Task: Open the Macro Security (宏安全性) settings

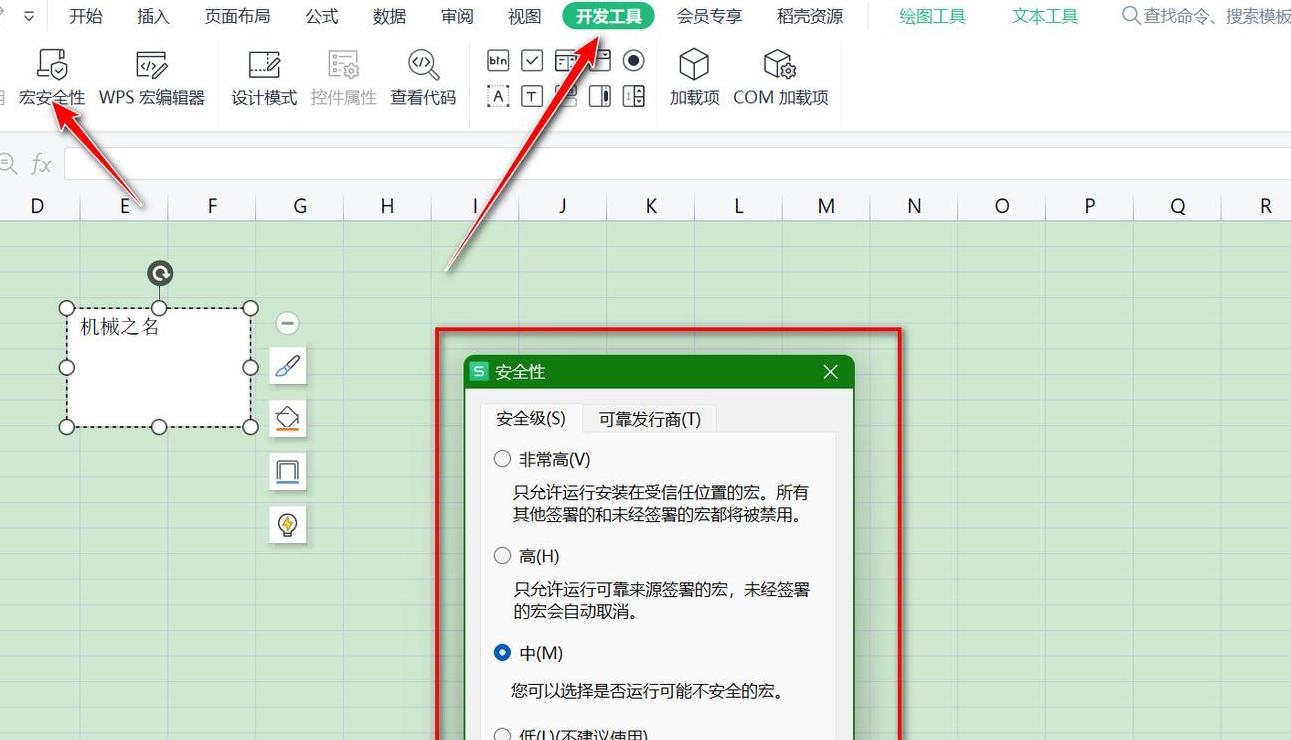Action: (52, 78)
